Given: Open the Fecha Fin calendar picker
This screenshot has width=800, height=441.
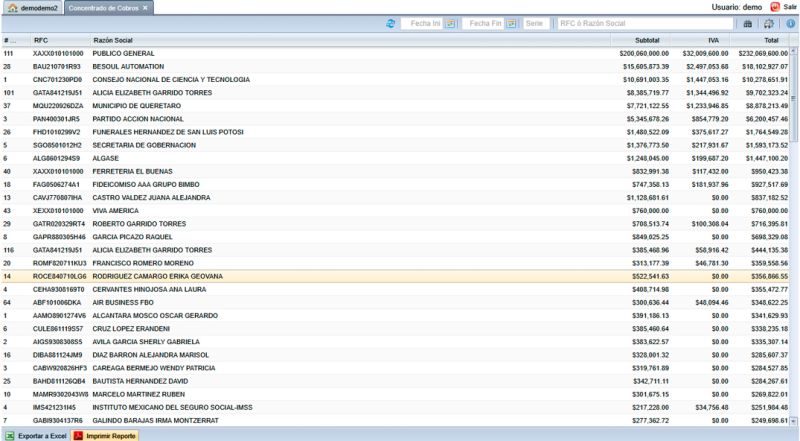Looking at the screenshot, I should coord(512,23).
